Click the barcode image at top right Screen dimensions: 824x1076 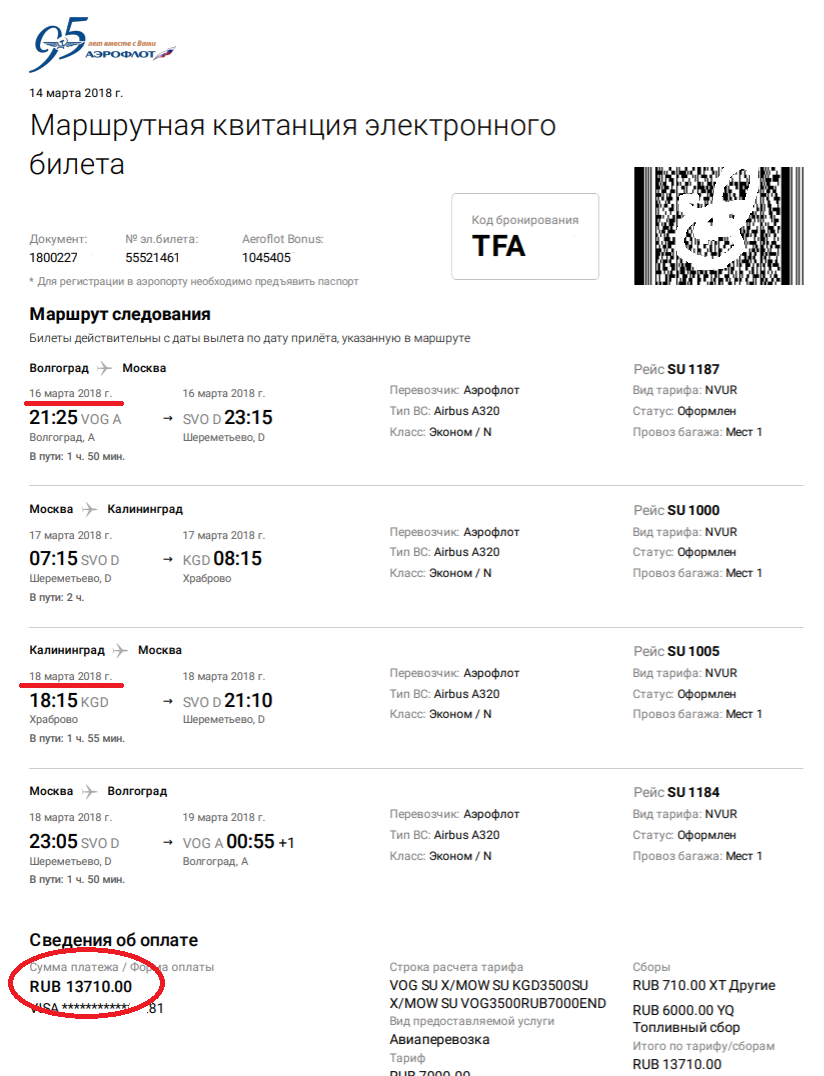click(718, 226)
